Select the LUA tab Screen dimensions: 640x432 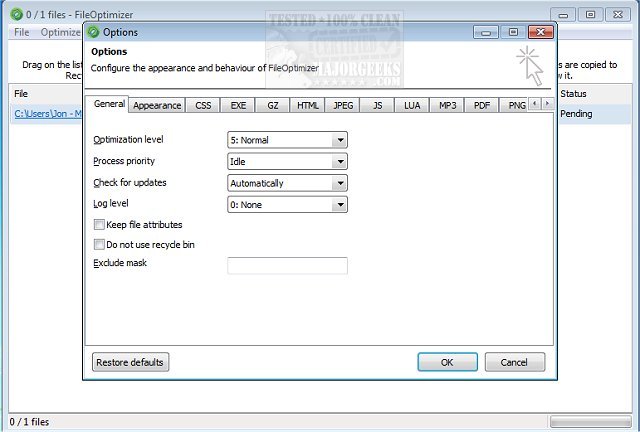412,105
